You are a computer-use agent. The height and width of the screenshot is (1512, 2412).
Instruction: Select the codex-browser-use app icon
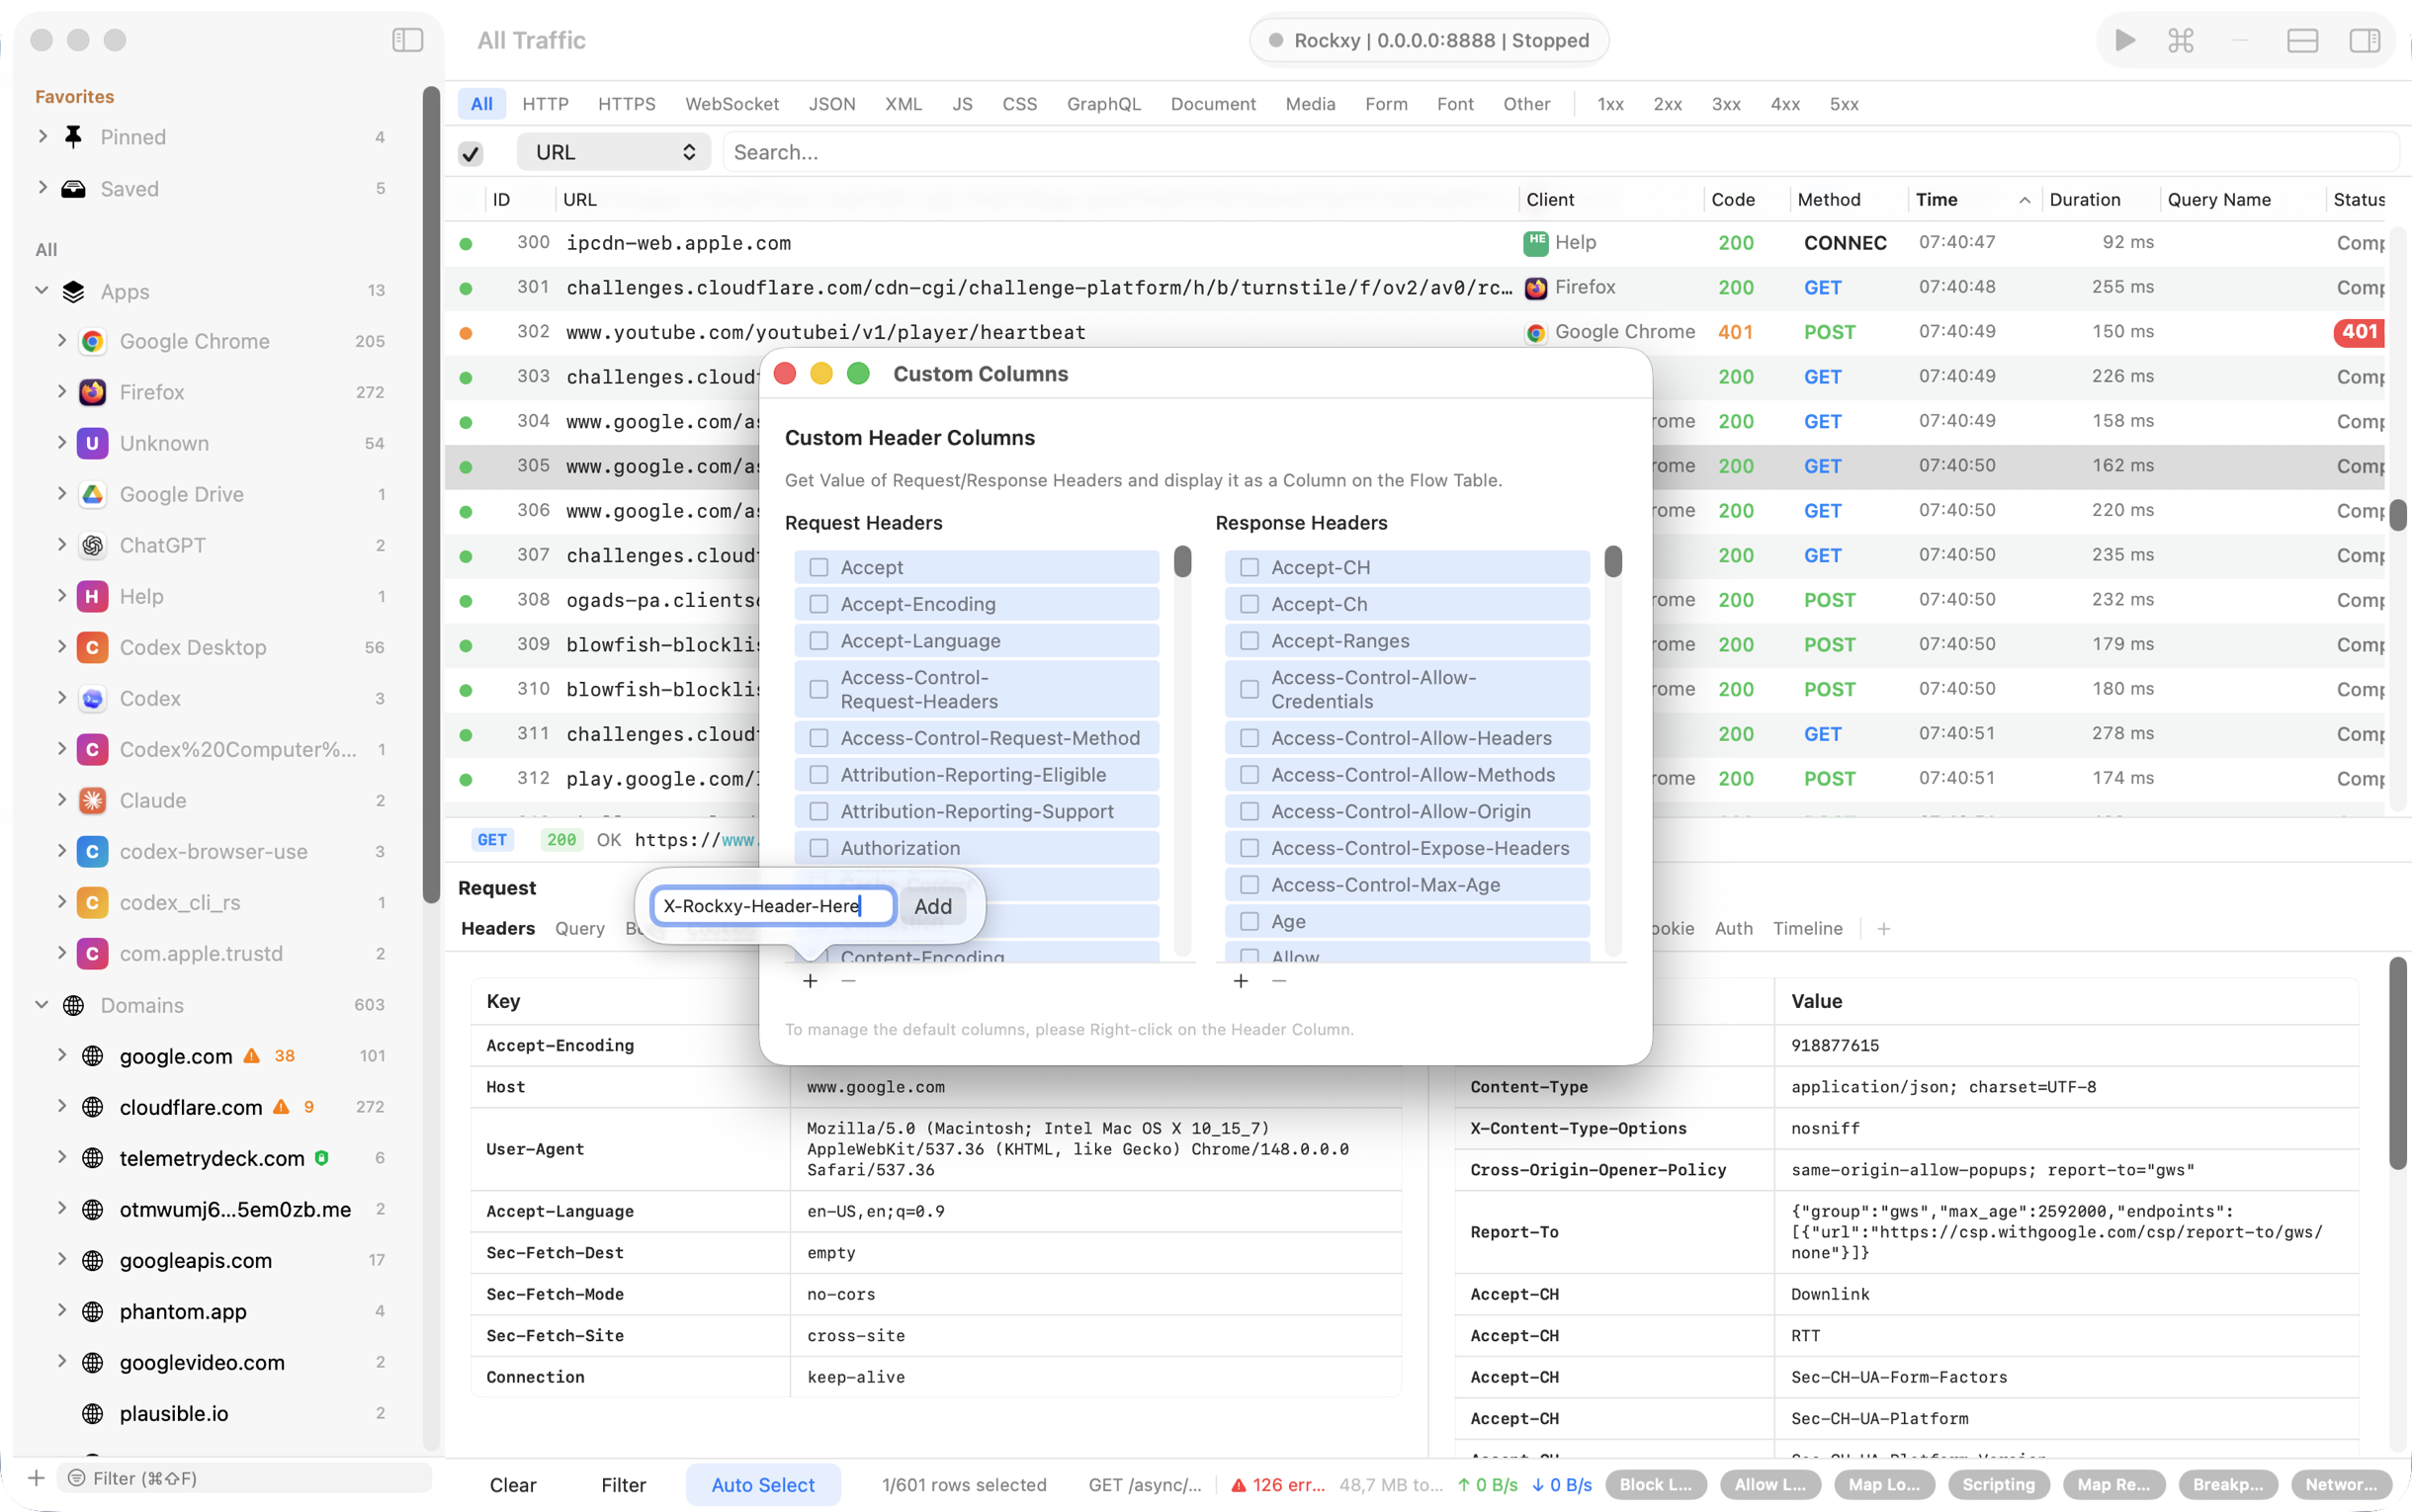point(92,851)
